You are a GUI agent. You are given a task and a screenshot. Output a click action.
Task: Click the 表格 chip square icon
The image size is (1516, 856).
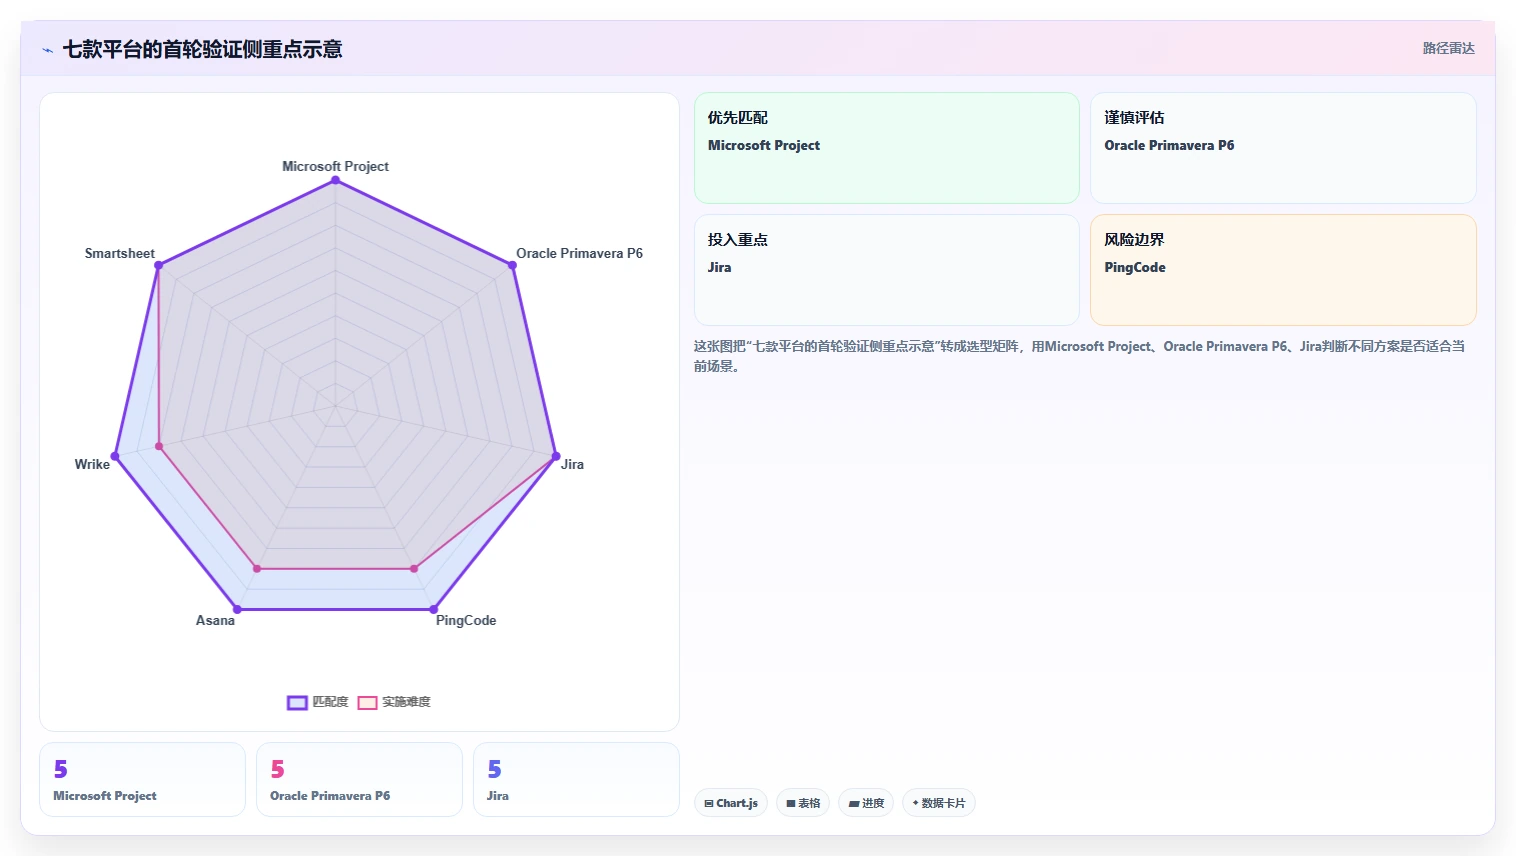(791, 803)
